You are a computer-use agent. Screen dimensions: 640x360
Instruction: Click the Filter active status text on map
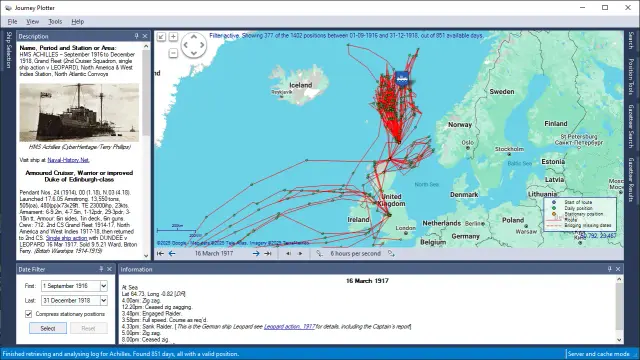[347, 36]
